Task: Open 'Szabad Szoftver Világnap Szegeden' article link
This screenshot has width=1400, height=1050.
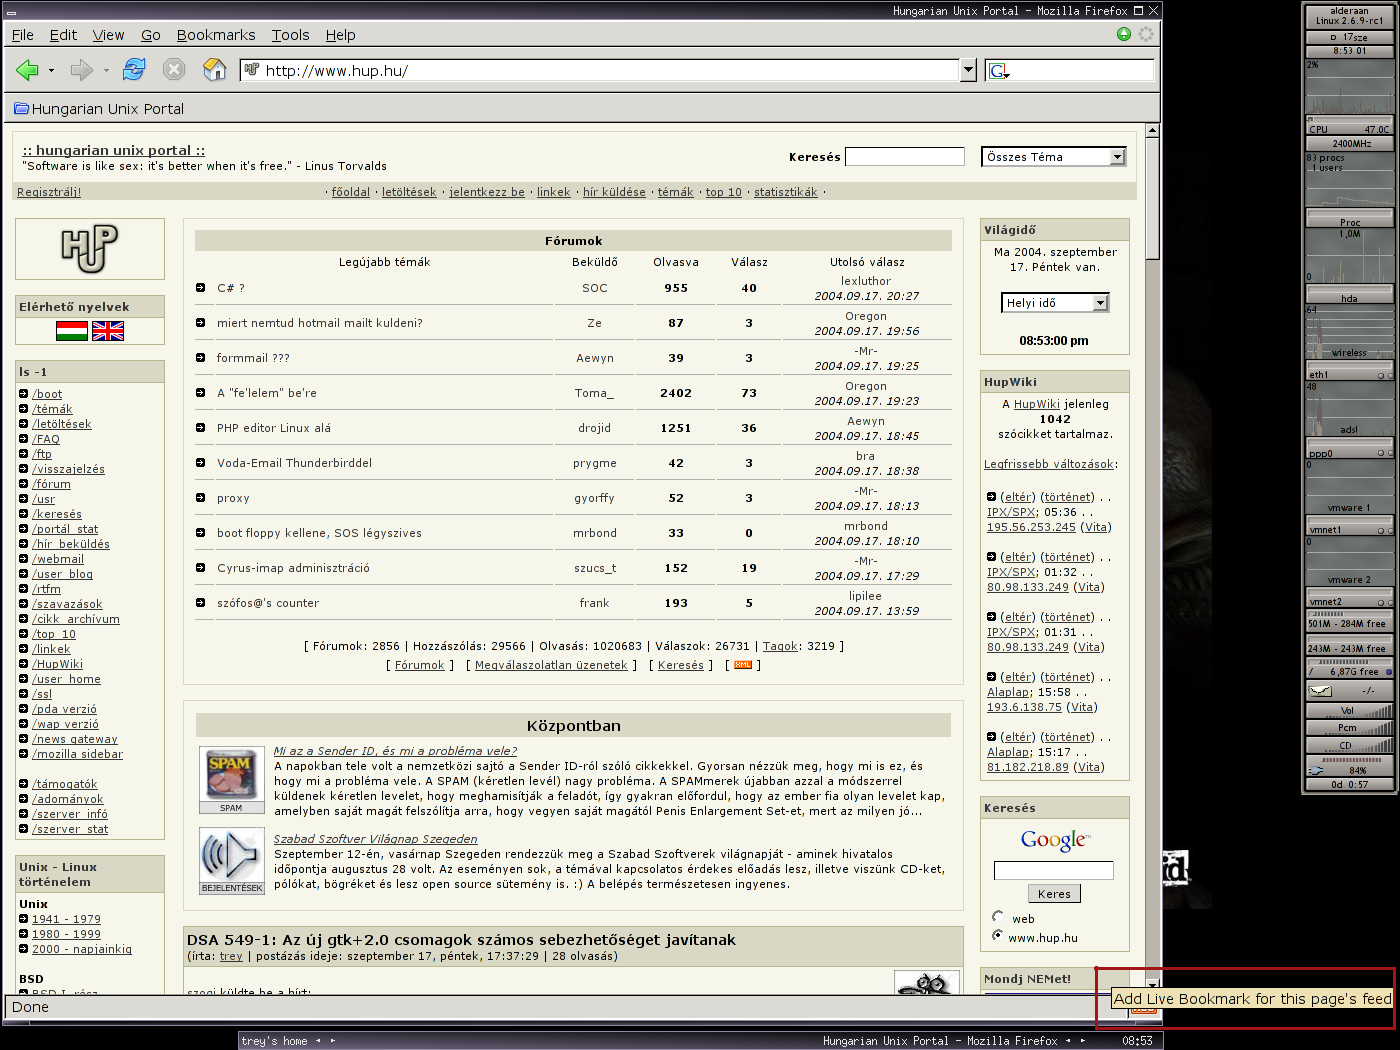Action: coord(375,839)
